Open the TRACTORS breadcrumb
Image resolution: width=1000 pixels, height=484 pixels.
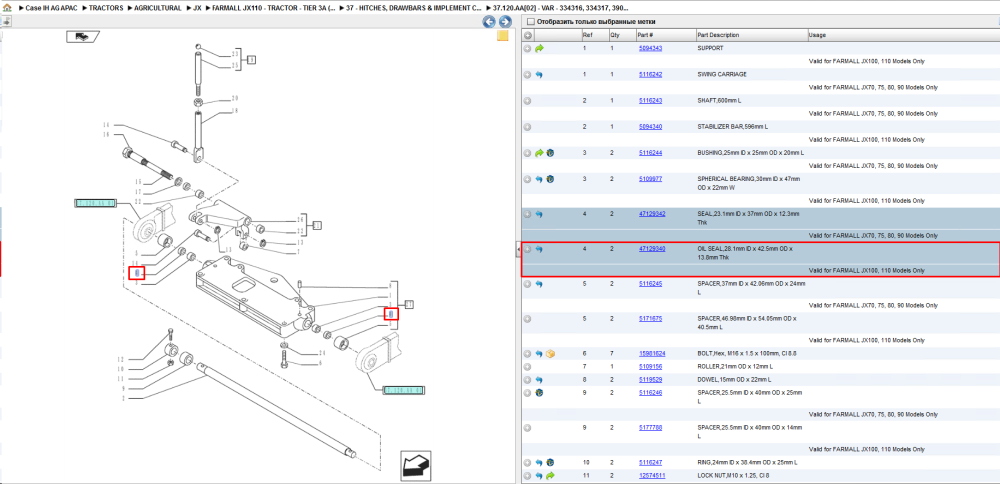coord(106,8)
